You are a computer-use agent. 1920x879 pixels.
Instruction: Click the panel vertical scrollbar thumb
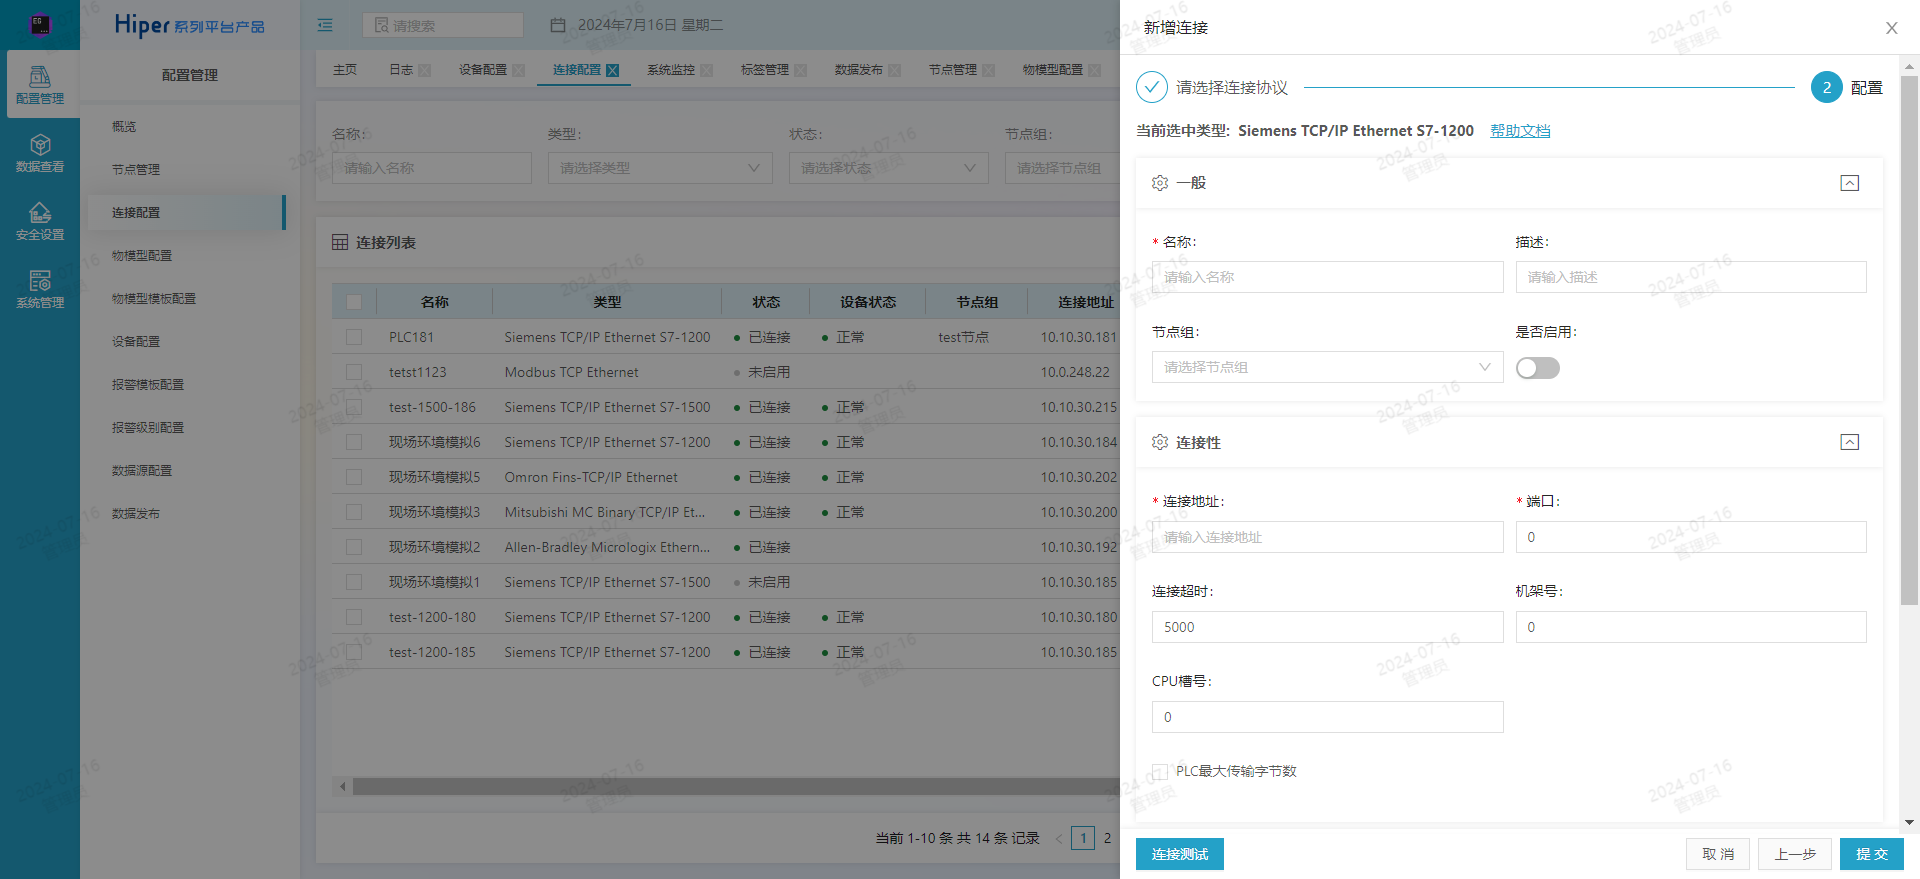coord(1909,340)
